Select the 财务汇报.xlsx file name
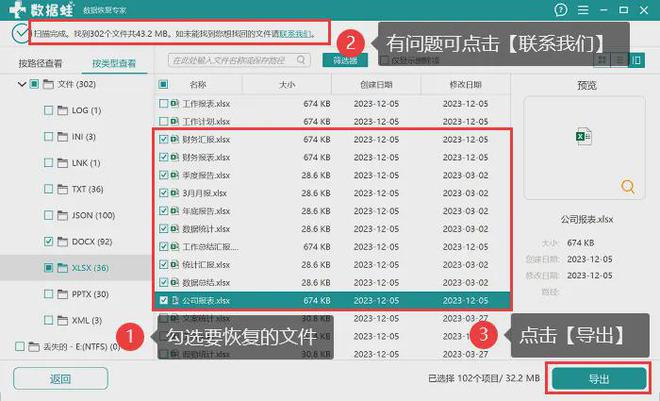Image resolution: width=660 pixels, height=401 pixels. tap(206, 139)
